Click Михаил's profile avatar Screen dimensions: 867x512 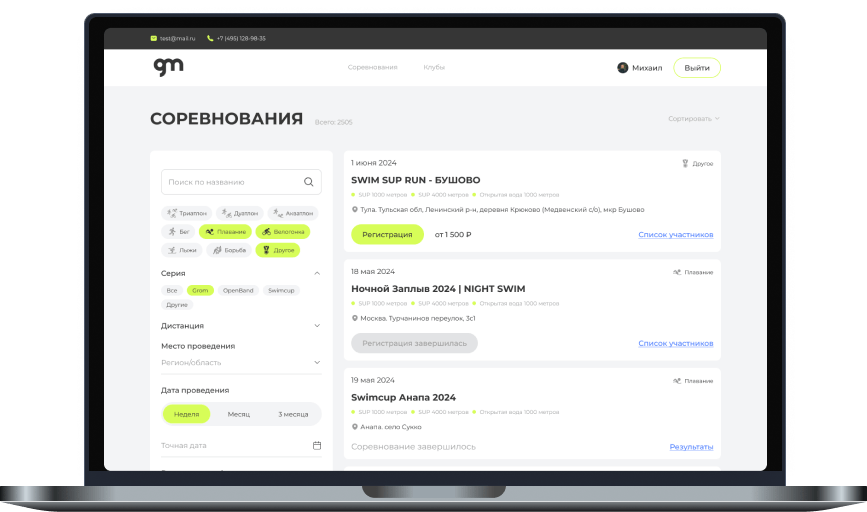tap(623, 68)
